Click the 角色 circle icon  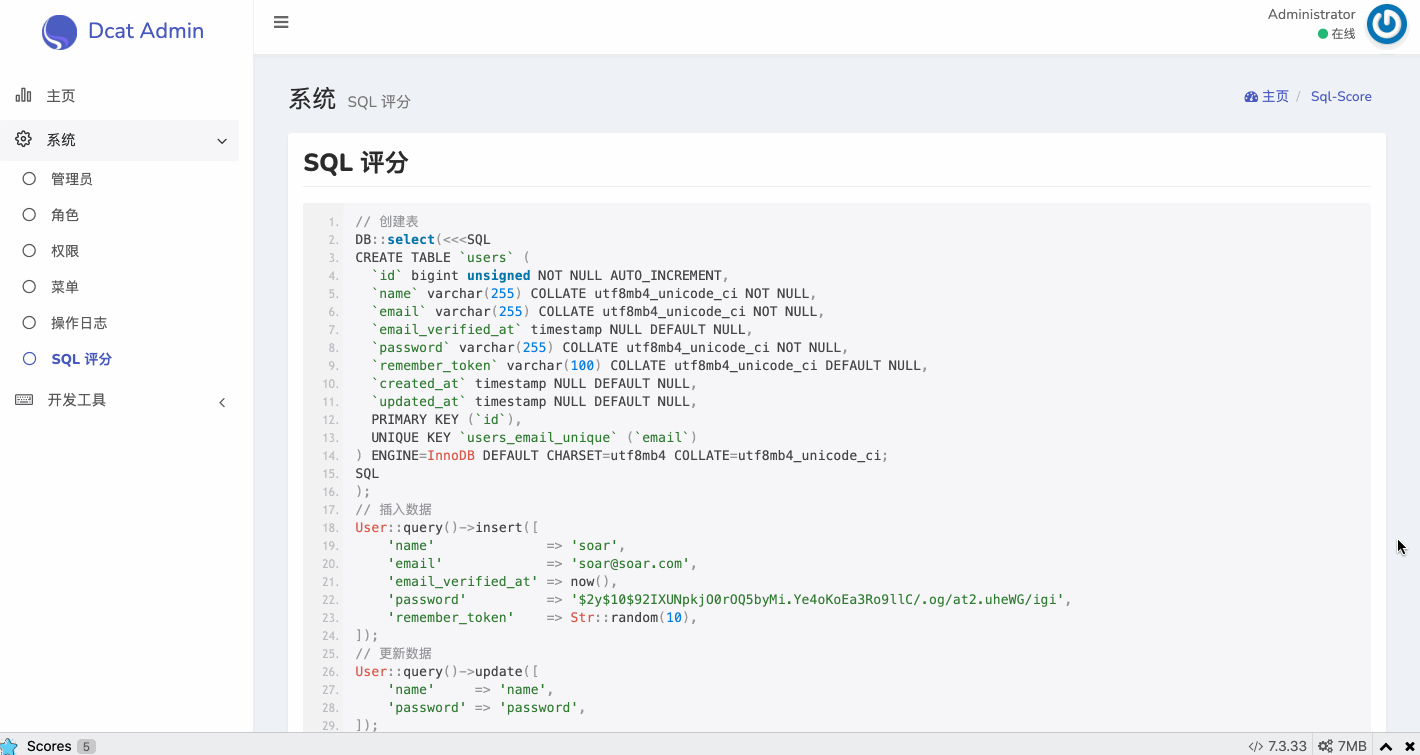pyautogui.click(x=29, y=214)
